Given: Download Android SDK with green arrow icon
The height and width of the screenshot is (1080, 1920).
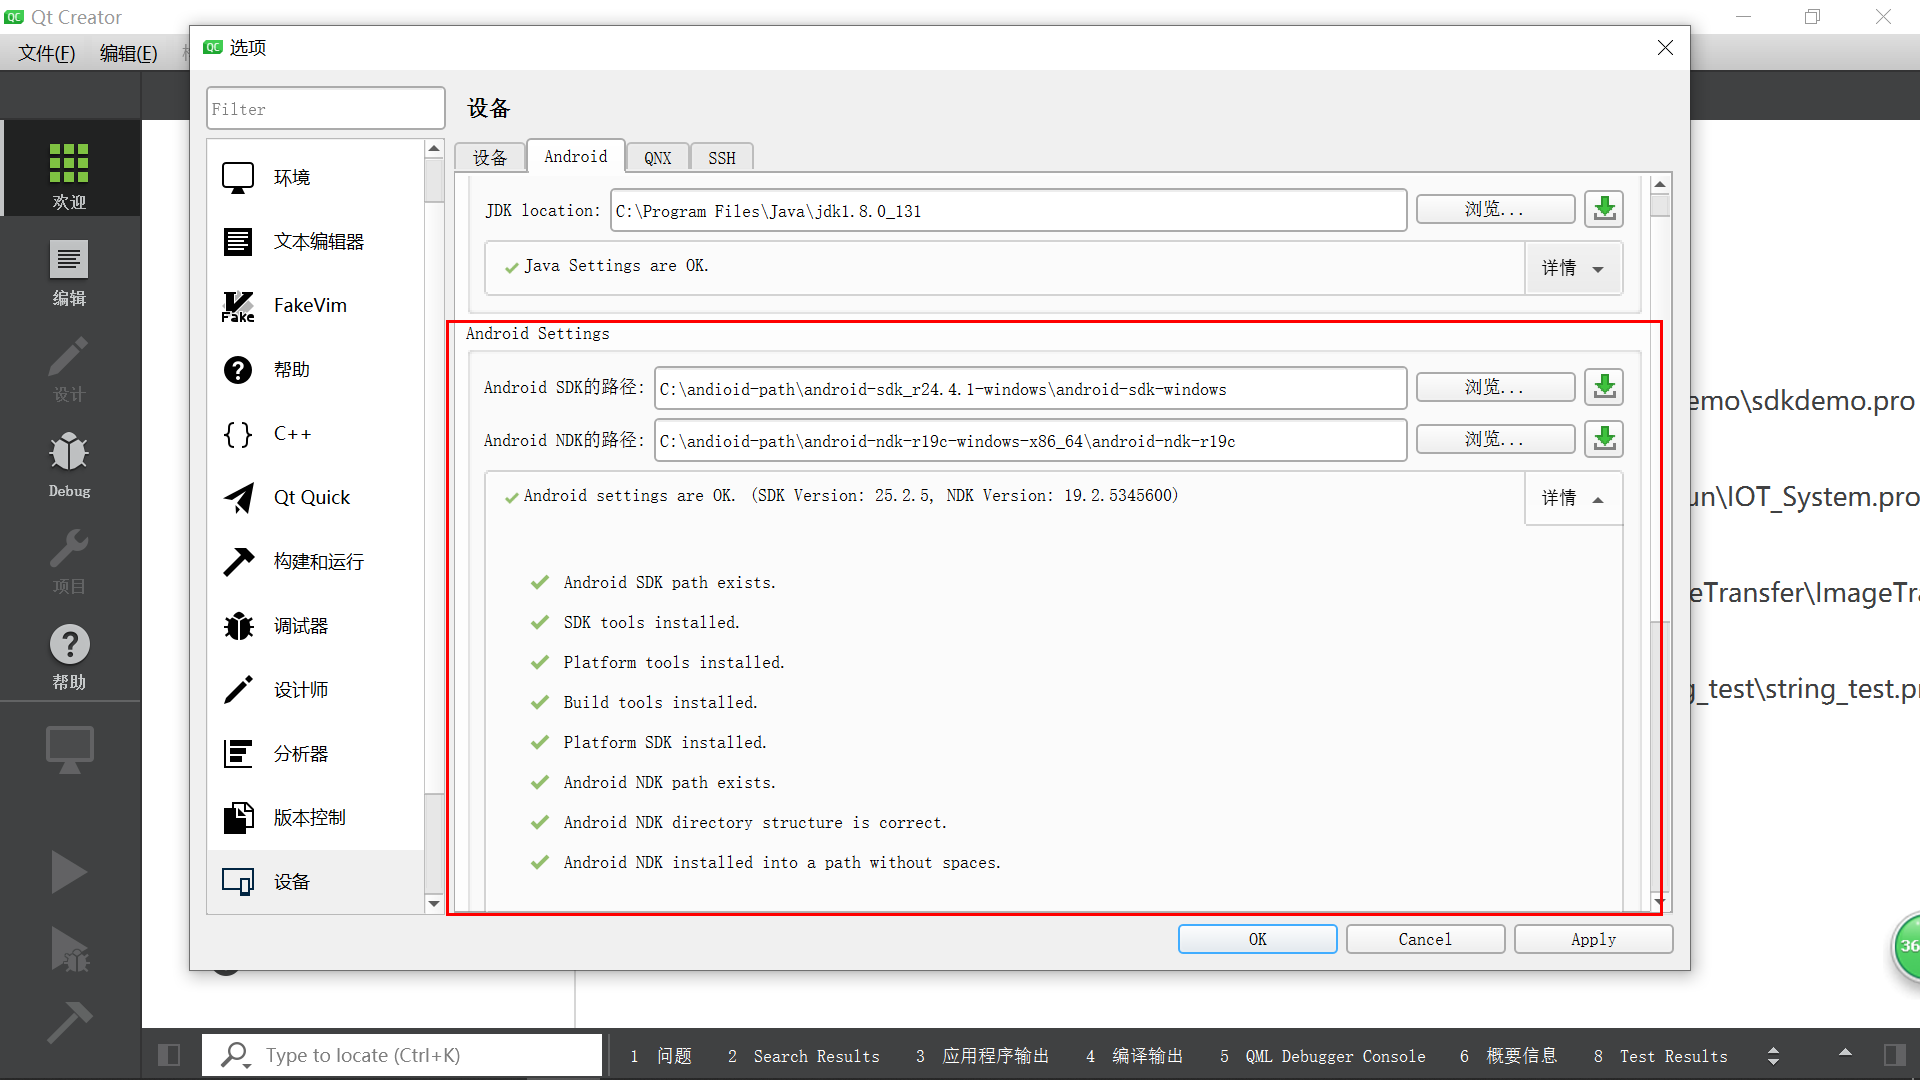Looking at the screenshot, I should (x=1604, y=387).
